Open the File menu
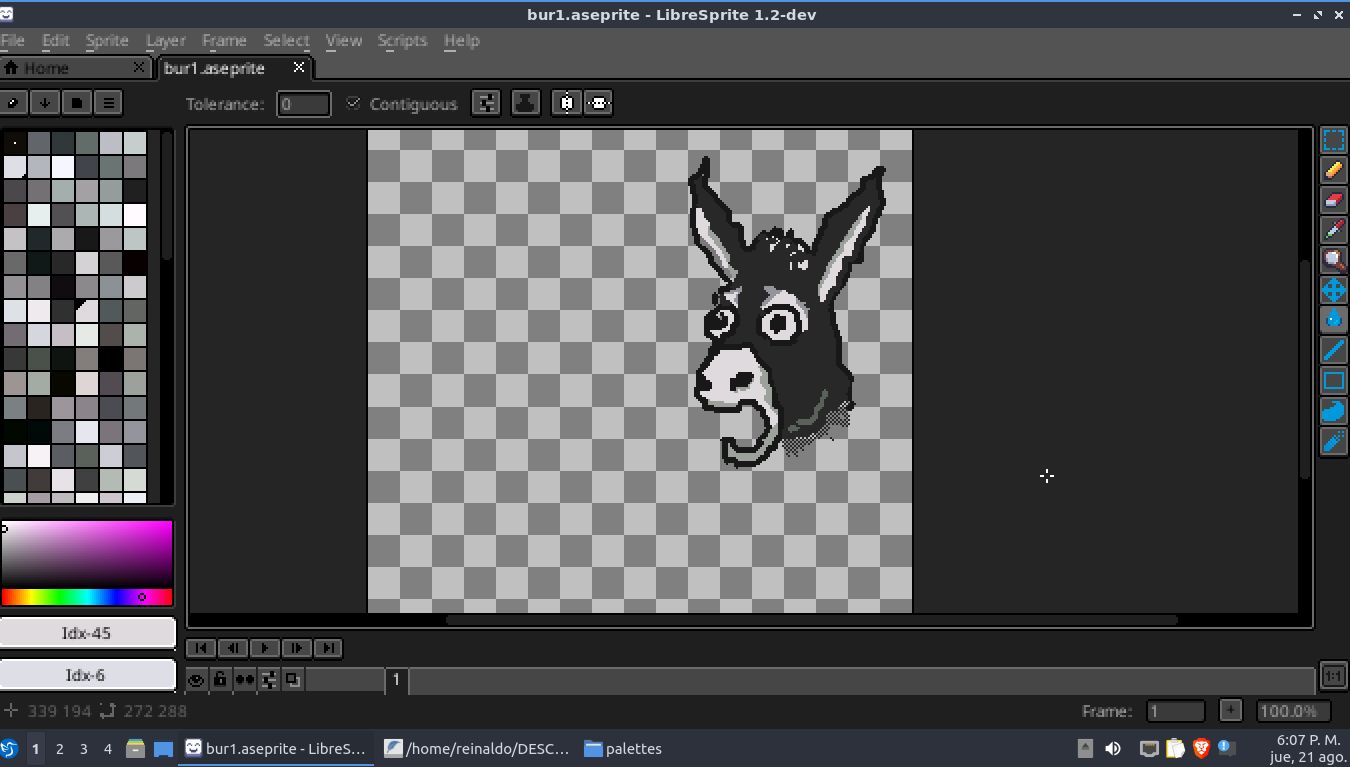The width and height of the screenshot is (1350, 767). (12, 40)
